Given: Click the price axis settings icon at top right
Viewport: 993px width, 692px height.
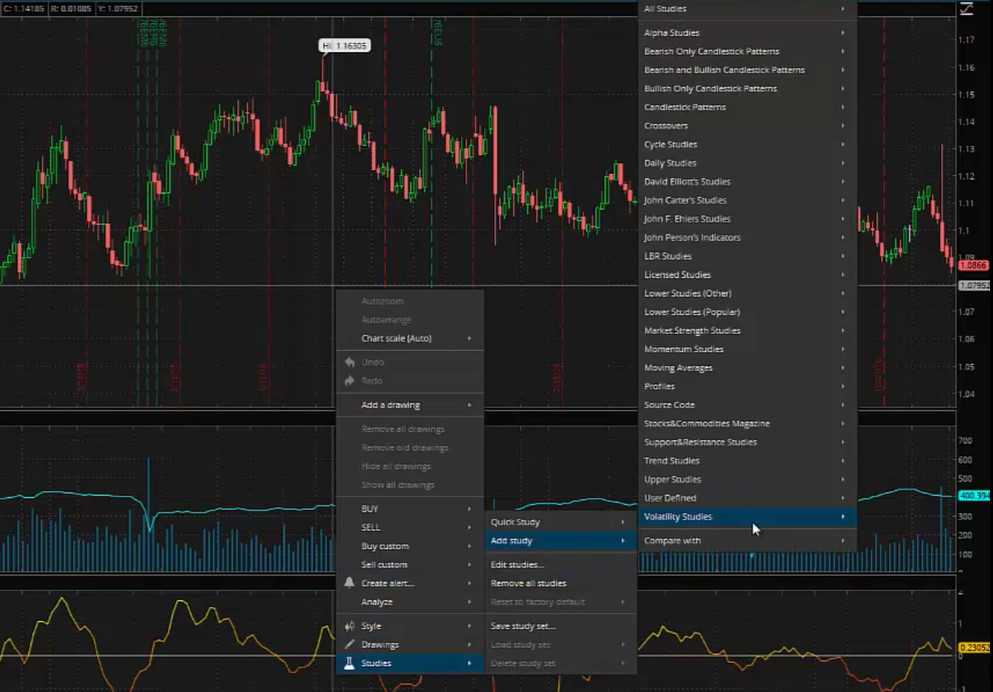Looking at the screenshot, I should tap(966, 9).
